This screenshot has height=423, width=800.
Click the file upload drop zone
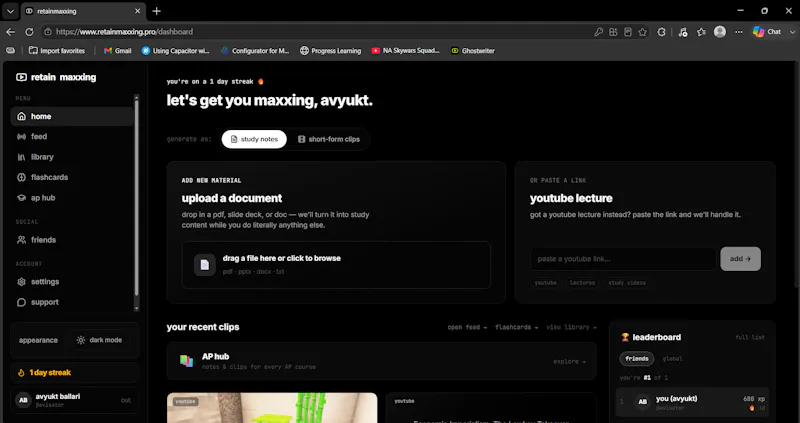[x=336, y=265]
